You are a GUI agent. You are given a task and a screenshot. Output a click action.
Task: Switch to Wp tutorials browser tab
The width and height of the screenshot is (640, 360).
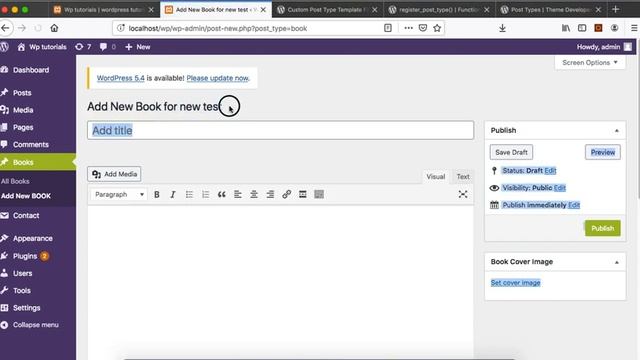tap(104, 9)
